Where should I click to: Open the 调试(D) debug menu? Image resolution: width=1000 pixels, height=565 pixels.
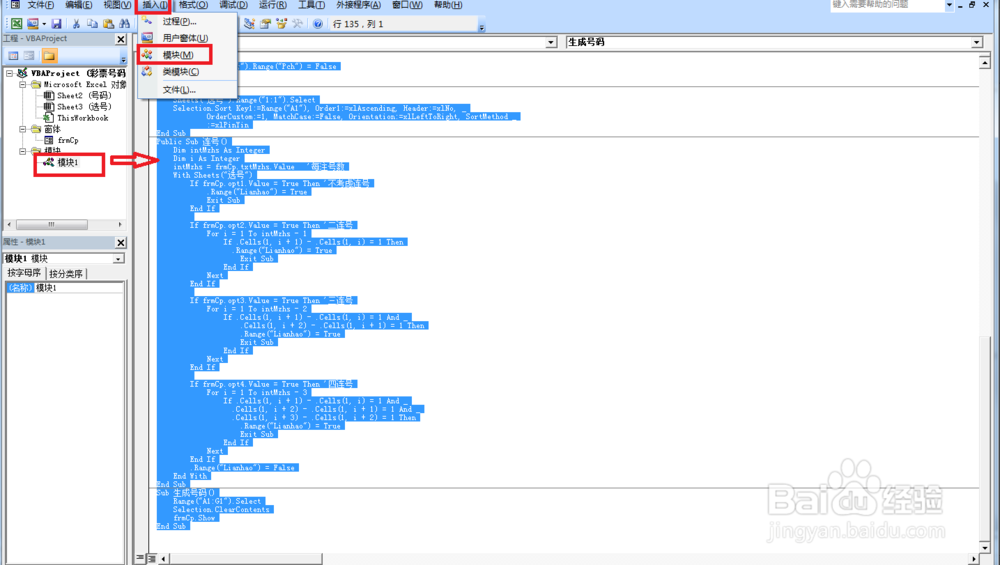(x=233, y=5)
